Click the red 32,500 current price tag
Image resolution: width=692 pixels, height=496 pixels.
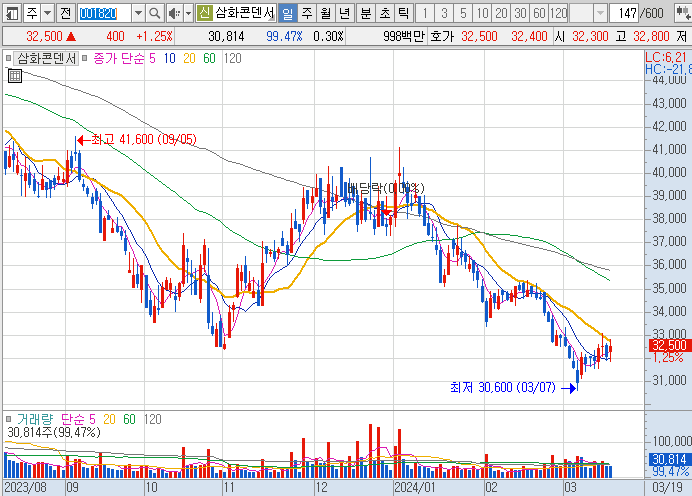point(669,345)
